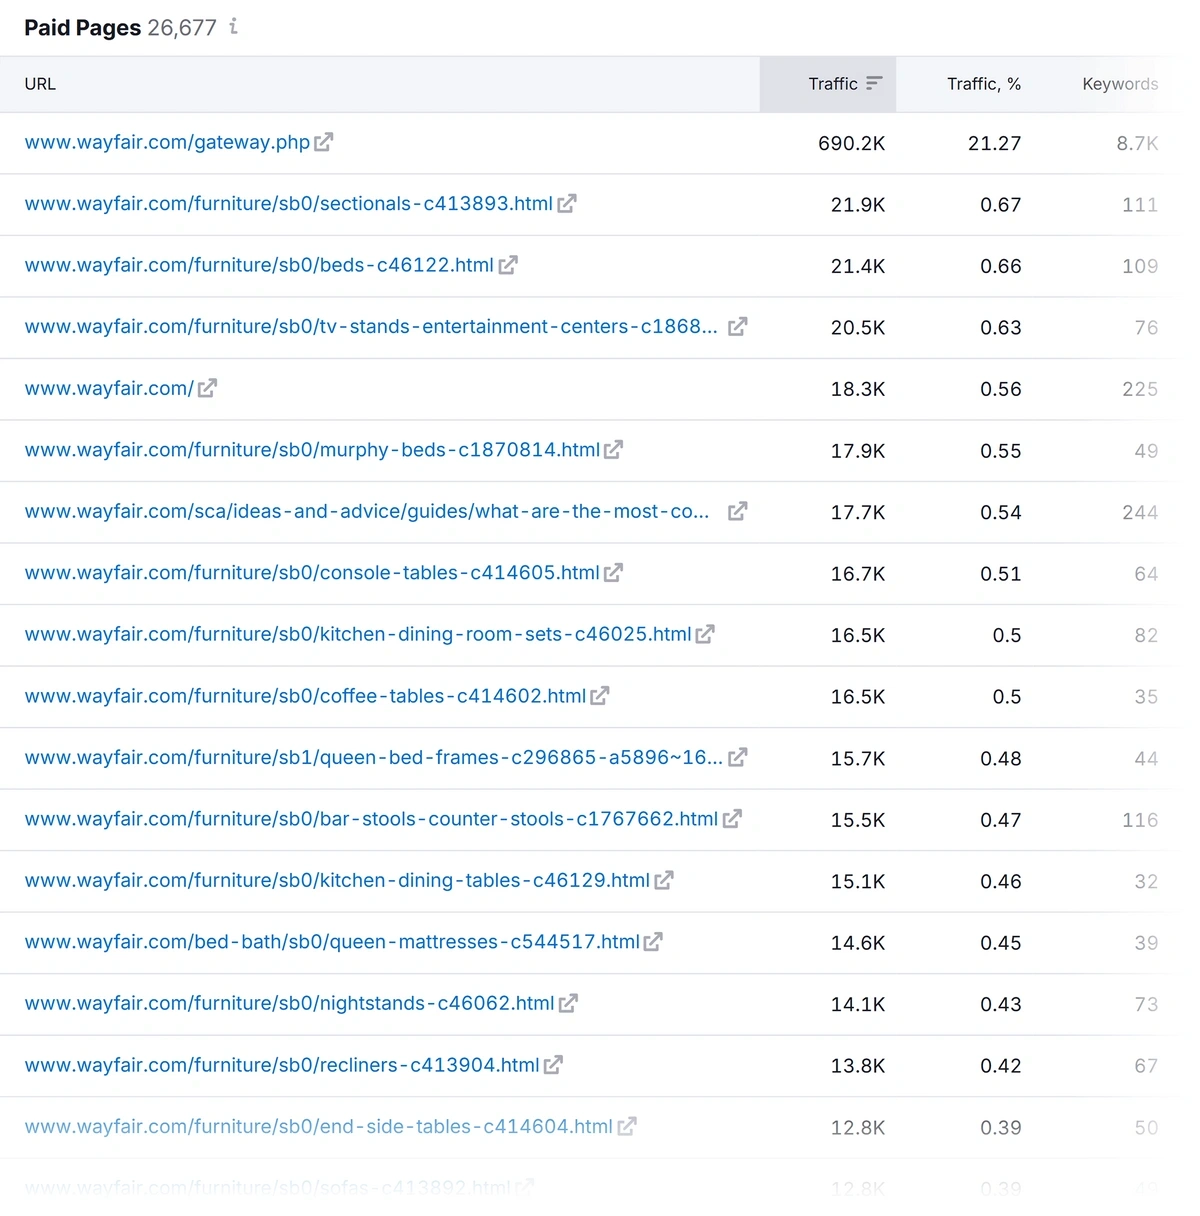The width and height of the screenshot is (1200, 1216).
Task: Visit the murphy-beds-c1870814.html link
Action: tap(312, 450)
